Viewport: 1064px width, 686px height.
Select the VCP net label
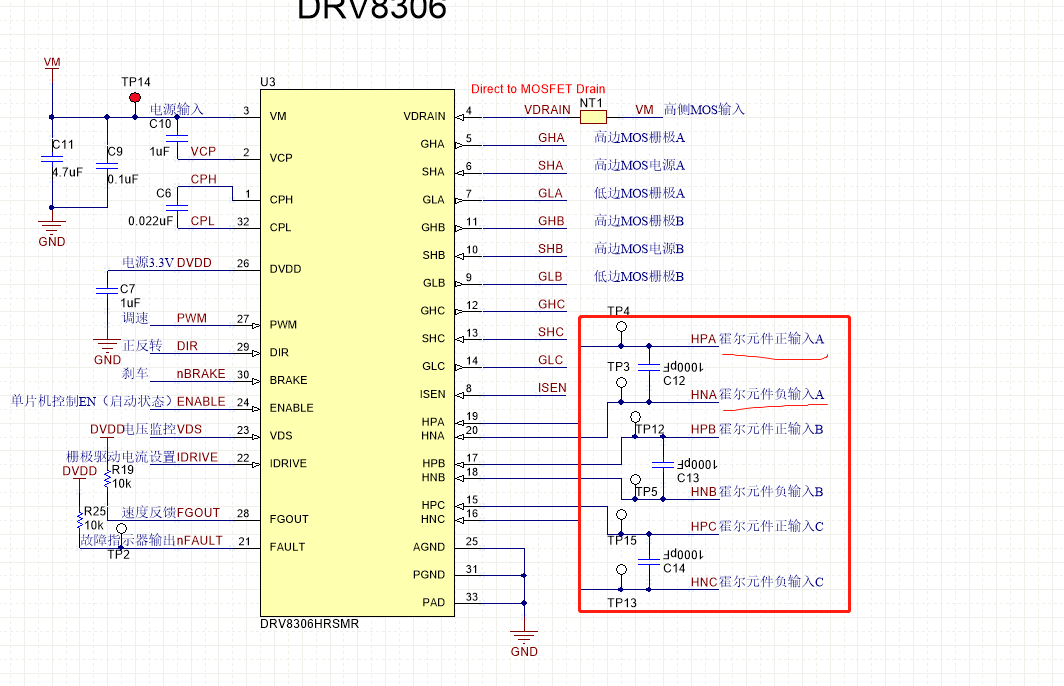click(x=203, y=151)
